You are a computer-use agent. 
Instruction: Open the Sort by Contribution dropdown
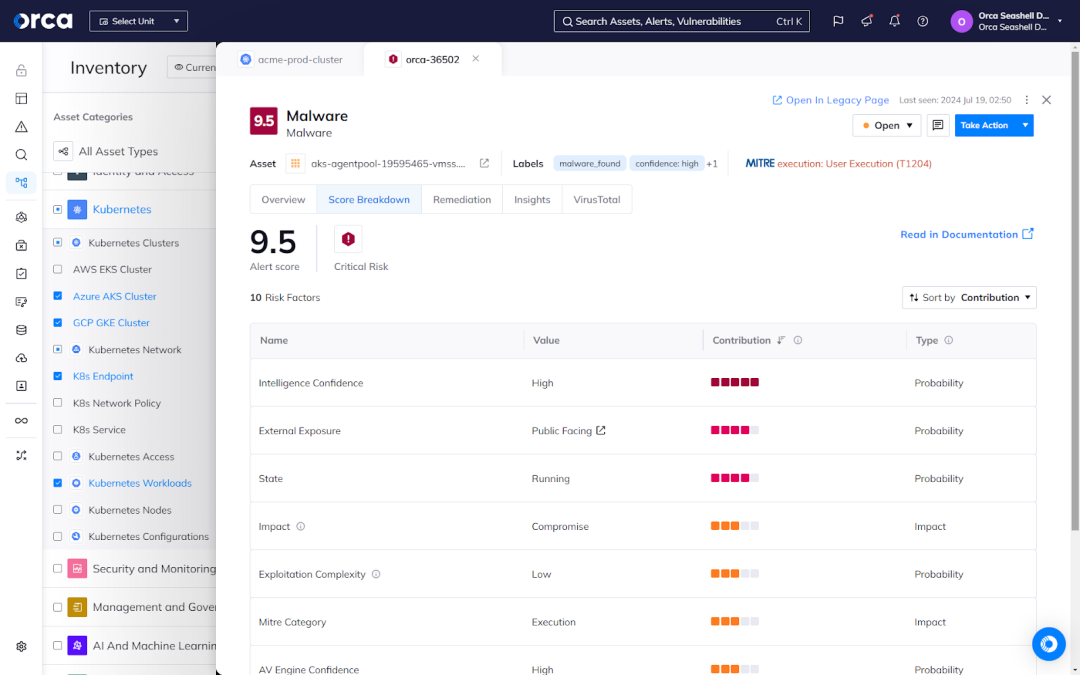[x=968, y=297]
